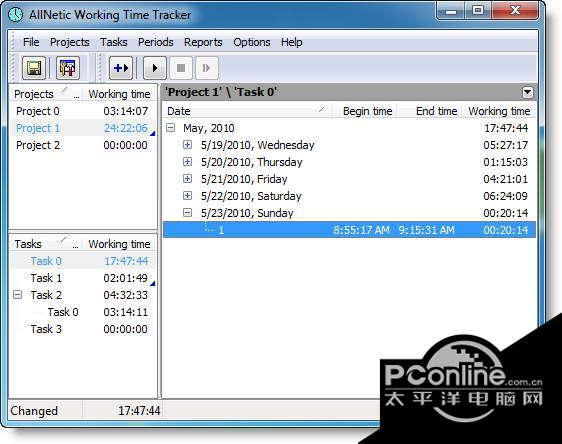
Task: Stop timing with the Stop button
Action: (x=181, y=68)
